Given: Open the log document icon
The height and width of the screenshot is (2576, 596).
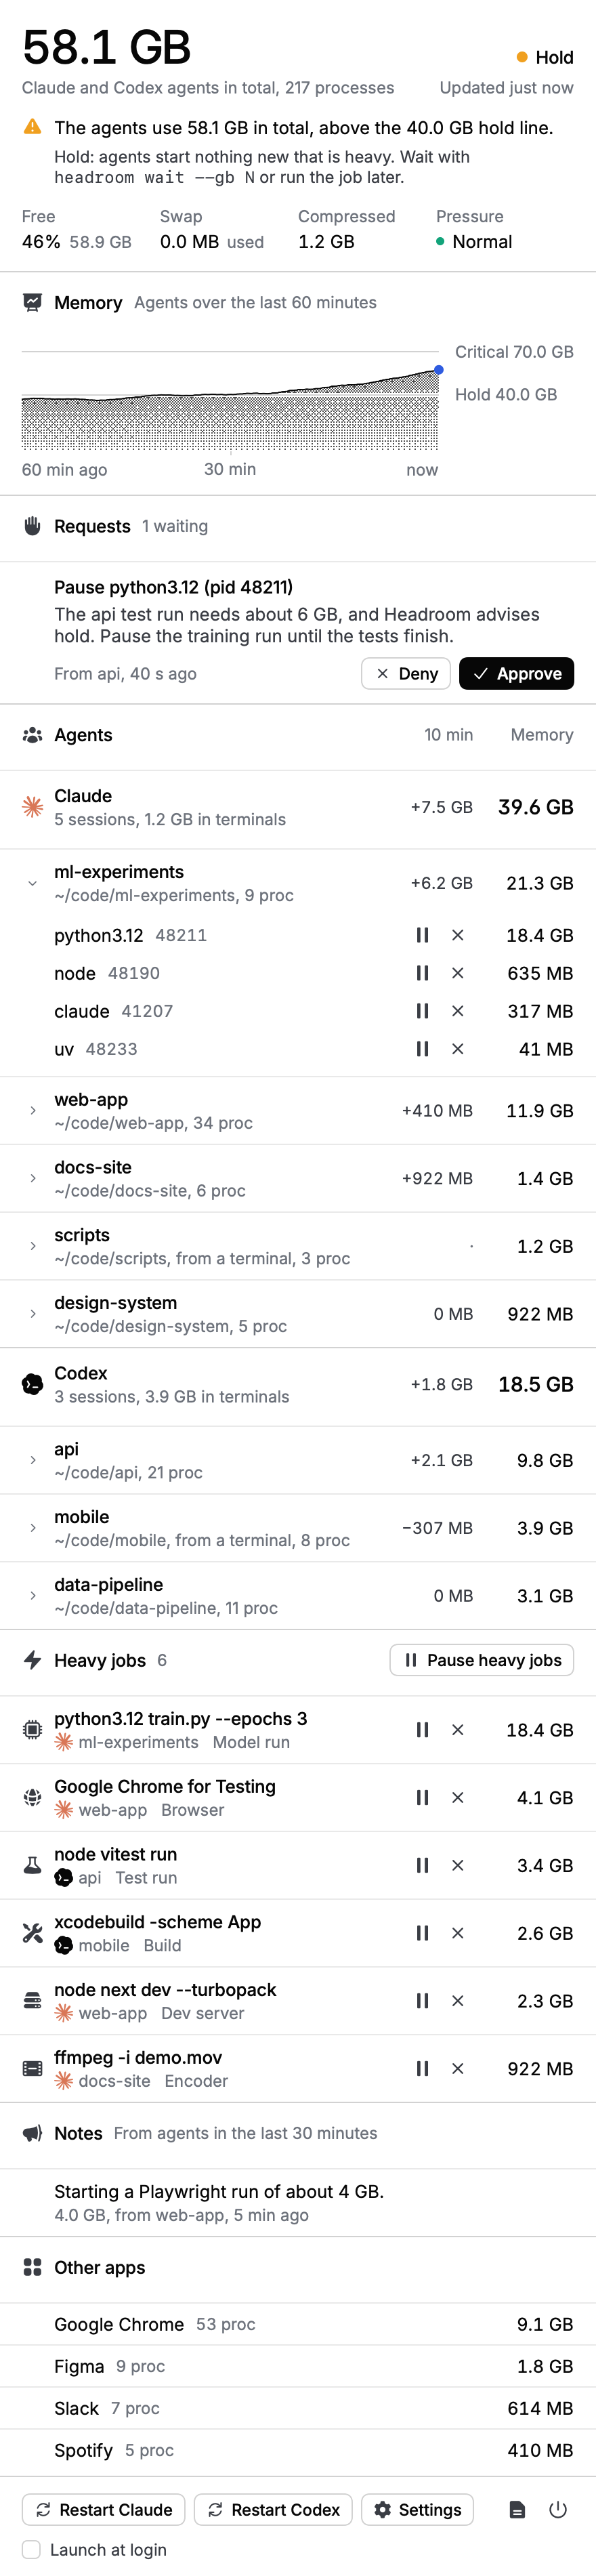Looking at the screenshot, I should (x=517, y=2509).
